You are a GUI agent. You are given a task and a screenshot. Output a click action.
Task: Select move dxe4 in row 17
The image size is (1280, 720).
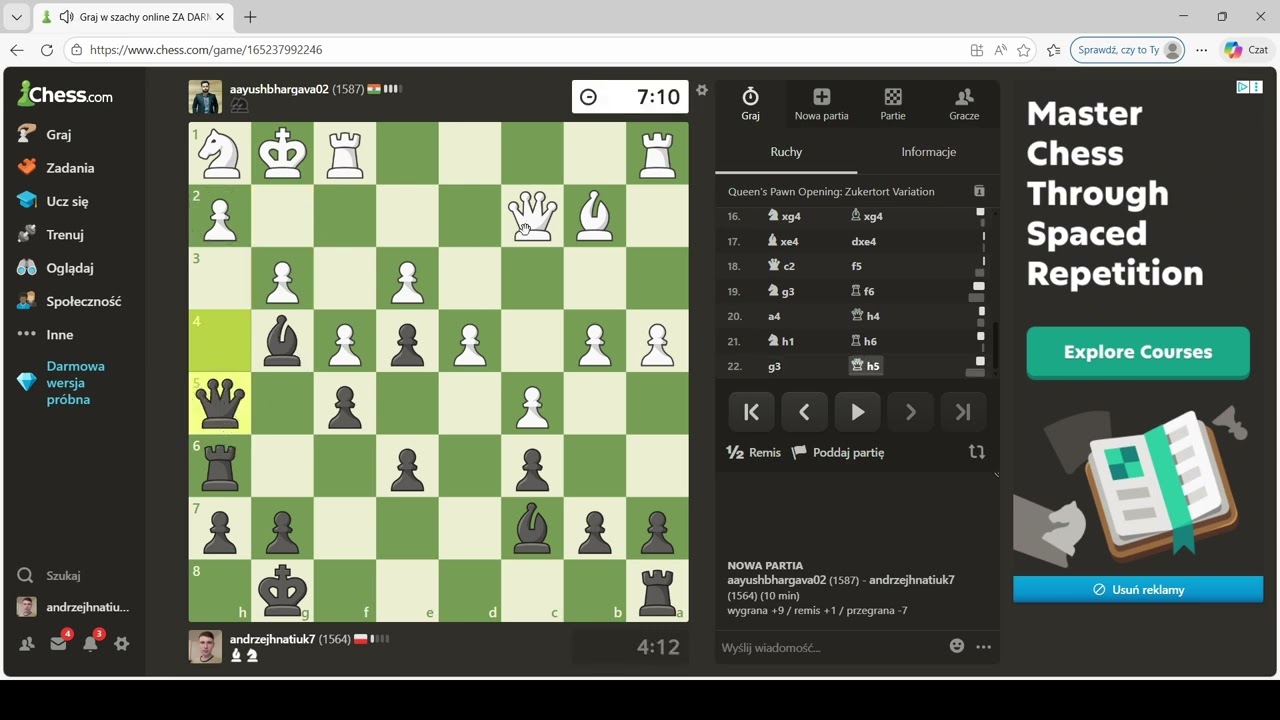point(864,241)
